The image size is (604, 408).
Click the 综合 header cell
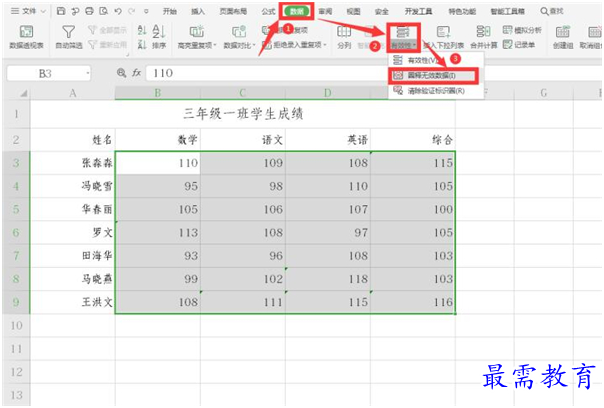tap(413, 139)
